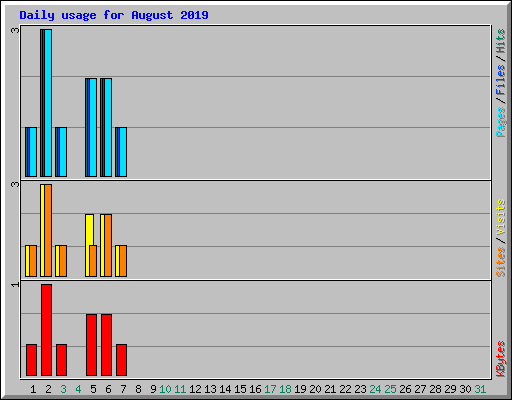Click the 'KBytes' legend label
The image size is (512, 400).
(x=501, y=359)
